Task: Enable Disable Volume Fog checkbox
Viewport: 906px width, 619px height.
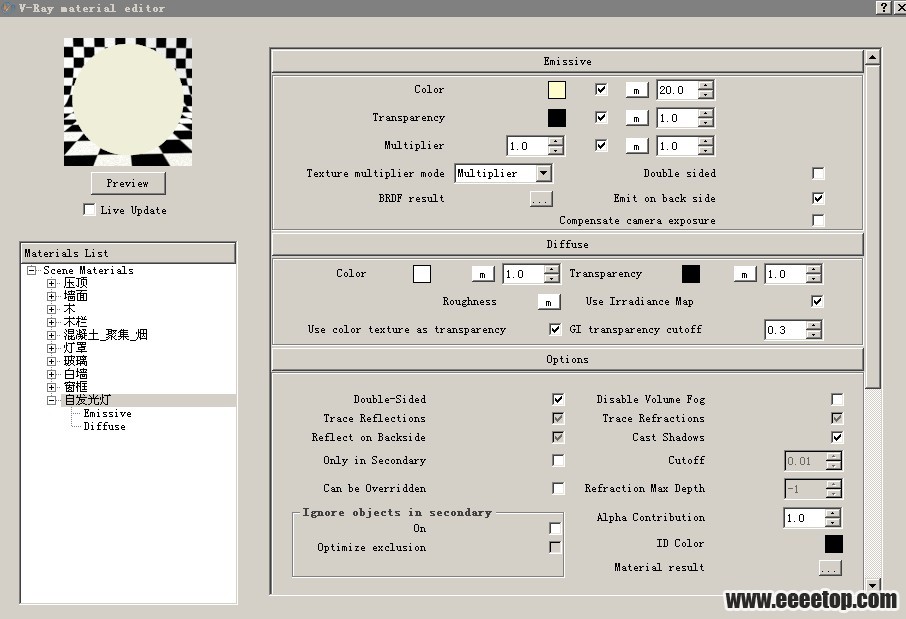Action: point(837,399)
